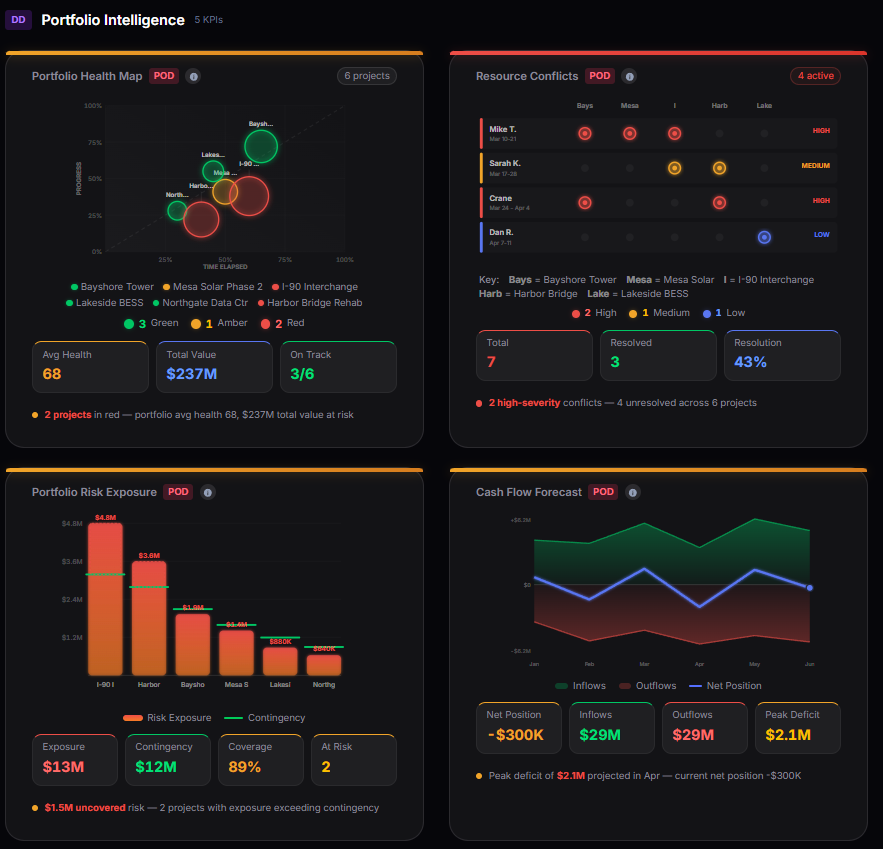Viewport: 883px width, 849px height.
Task: Click Sarah K. amber marker under Harb
Action: coord(719,168)
